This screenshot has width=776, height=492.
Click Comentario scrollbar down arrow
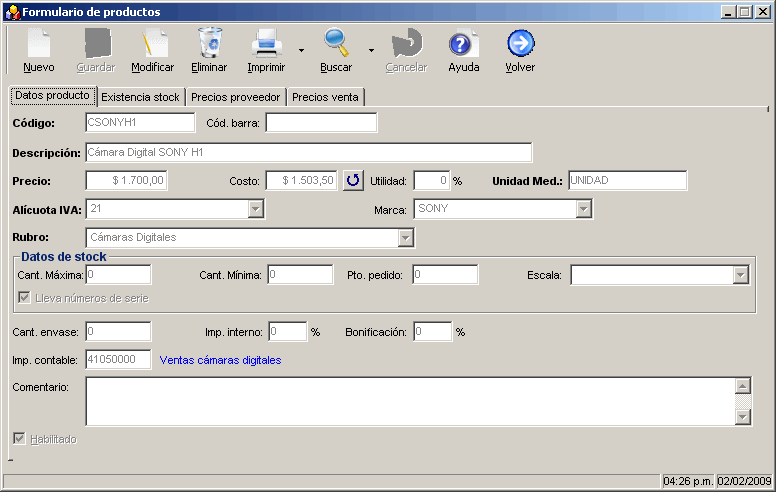point(743,417)
